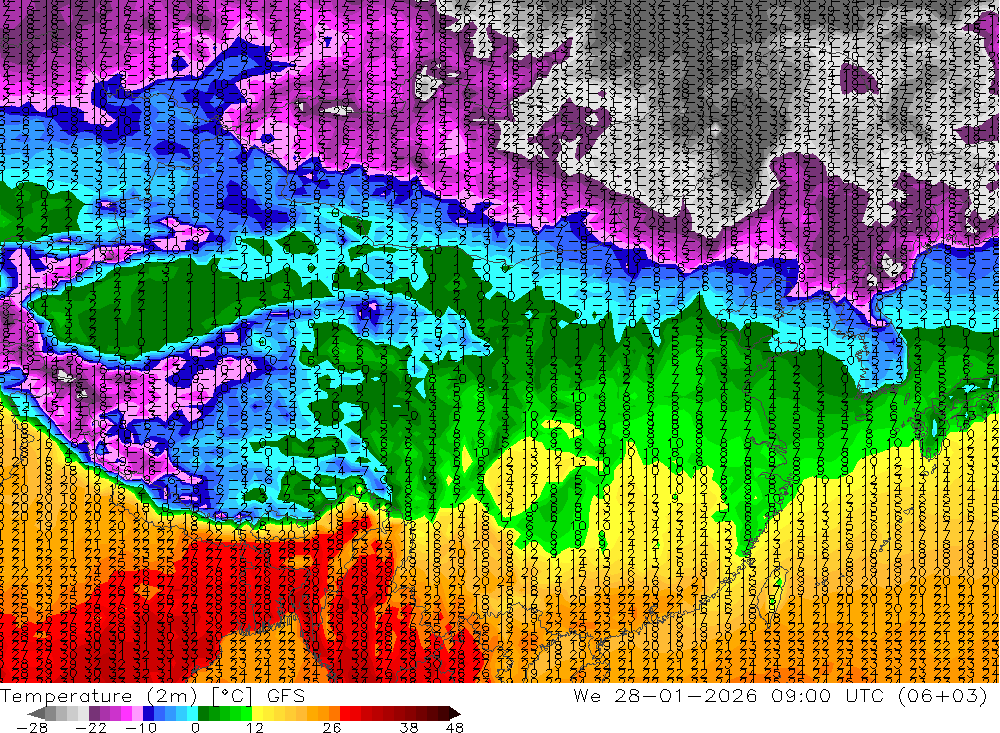The width and height of the screenshot is (1000, 733).
Task: Click the '[°C]' unit label
Action: coord(232,696)
